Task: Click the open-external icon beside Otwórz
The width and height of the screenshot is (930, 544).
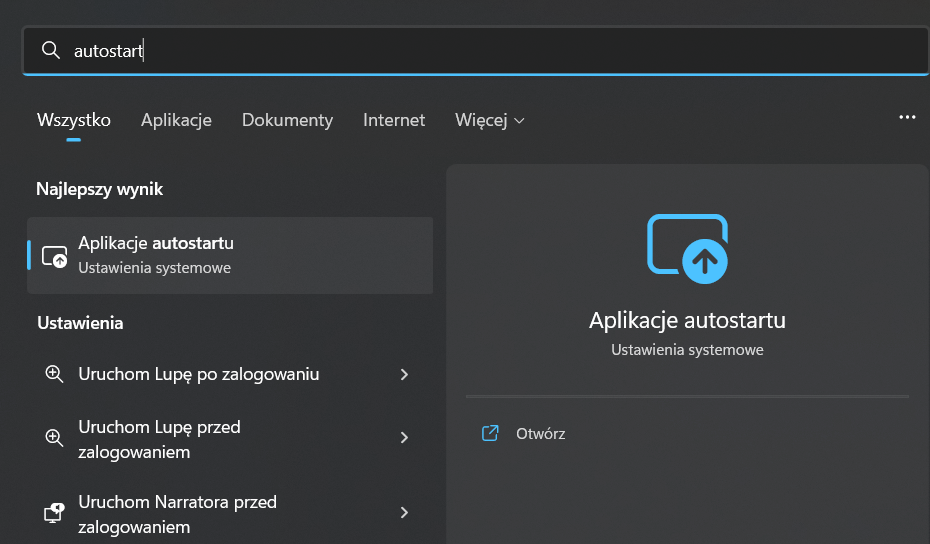Action: click(x=490, y=434)
